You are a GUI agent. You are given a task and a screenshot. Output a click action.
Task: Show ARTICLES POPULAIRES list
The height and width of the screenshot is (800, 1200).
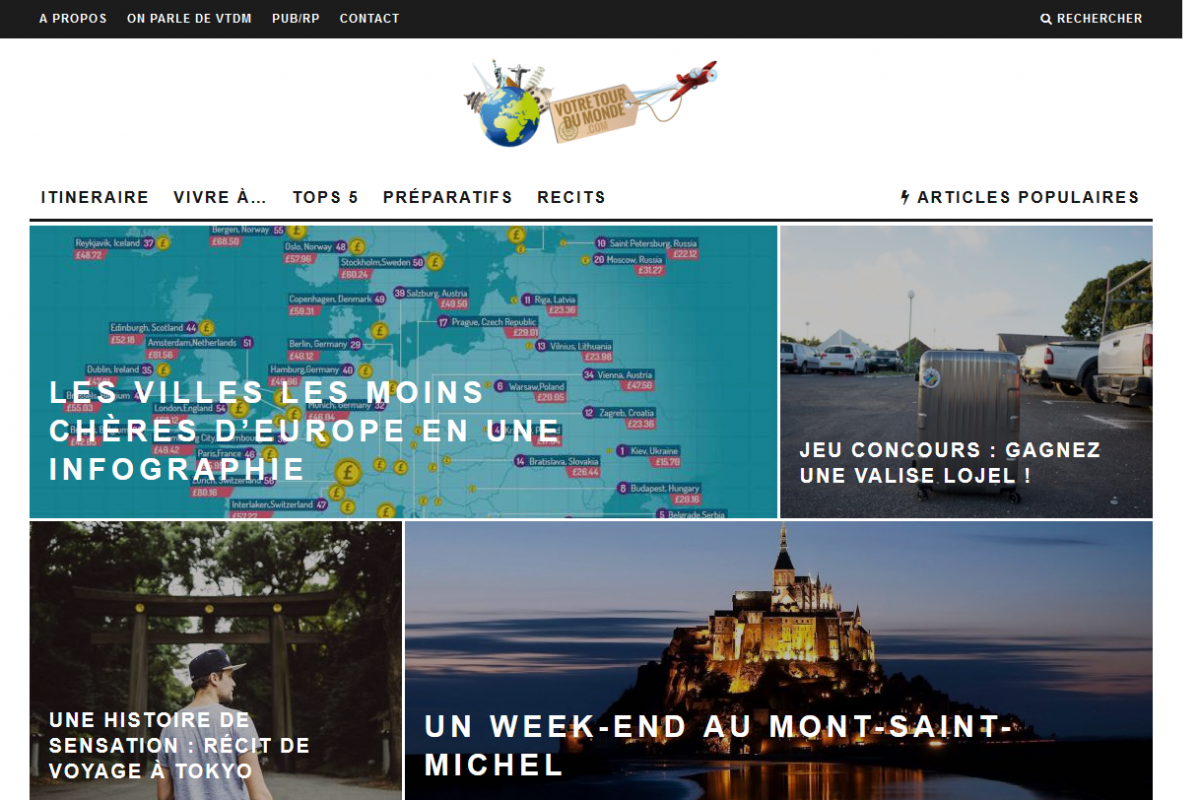[1028, 197]
